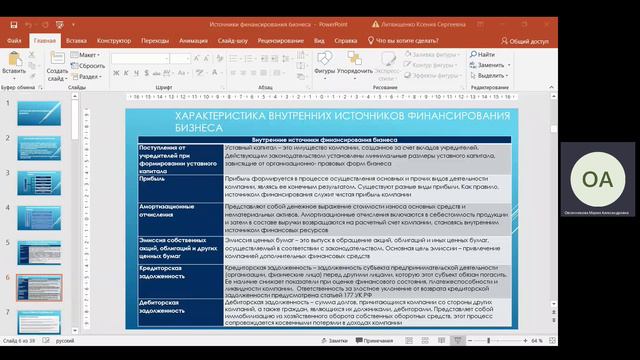Open the Переходы ribbon tab
Screen dimensions: 640x360
155,41
